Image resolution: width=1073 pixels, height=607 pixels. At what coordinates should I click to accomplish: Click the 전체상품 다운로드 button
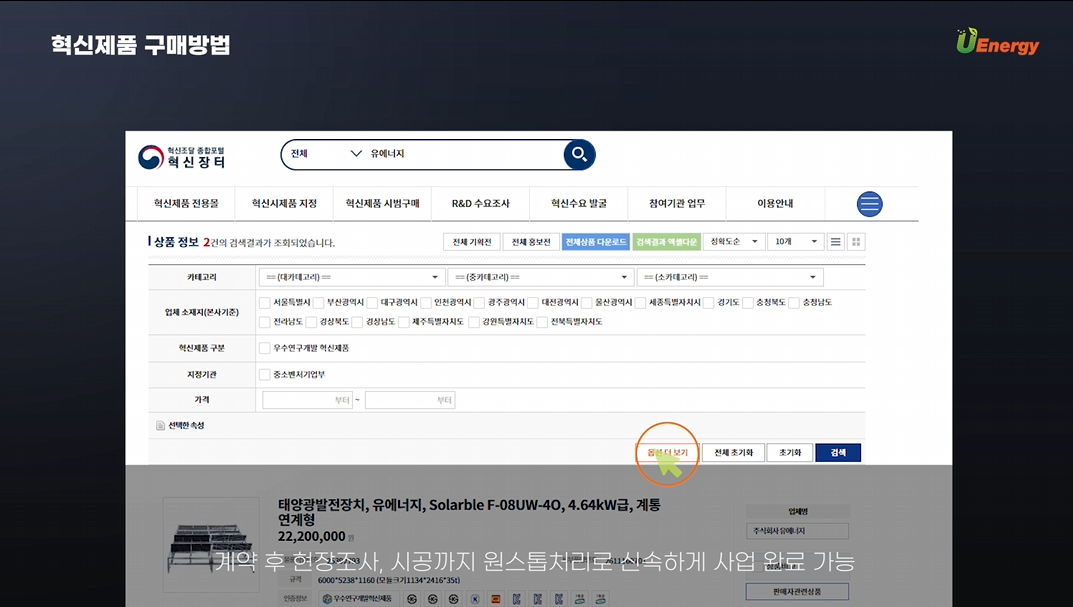point(595,242)
